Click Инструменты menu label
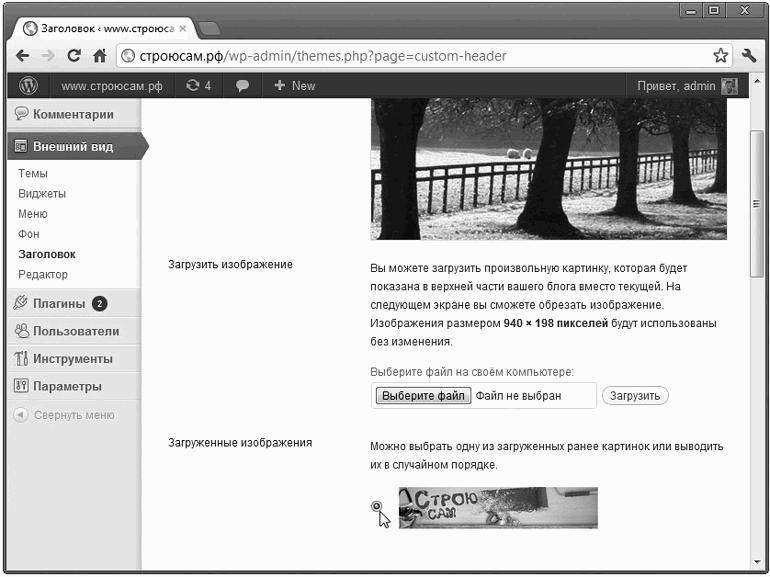Screen dimensions: 770x577 click(x=73, y=359)
